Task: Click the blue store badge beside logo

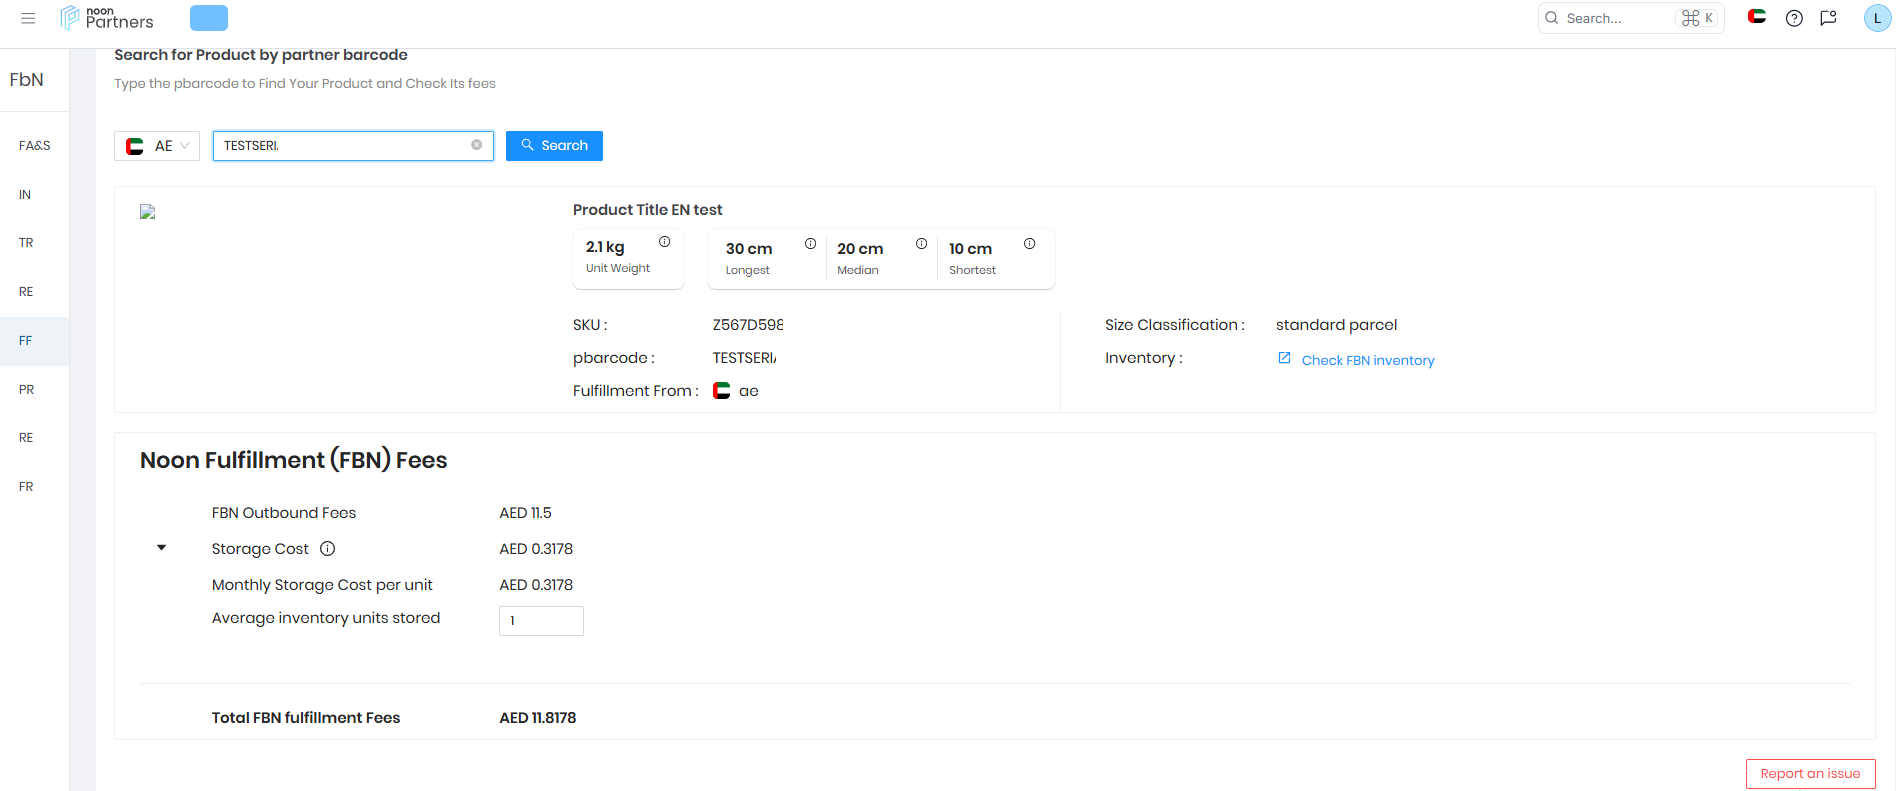Action: (x=209, y=18)
